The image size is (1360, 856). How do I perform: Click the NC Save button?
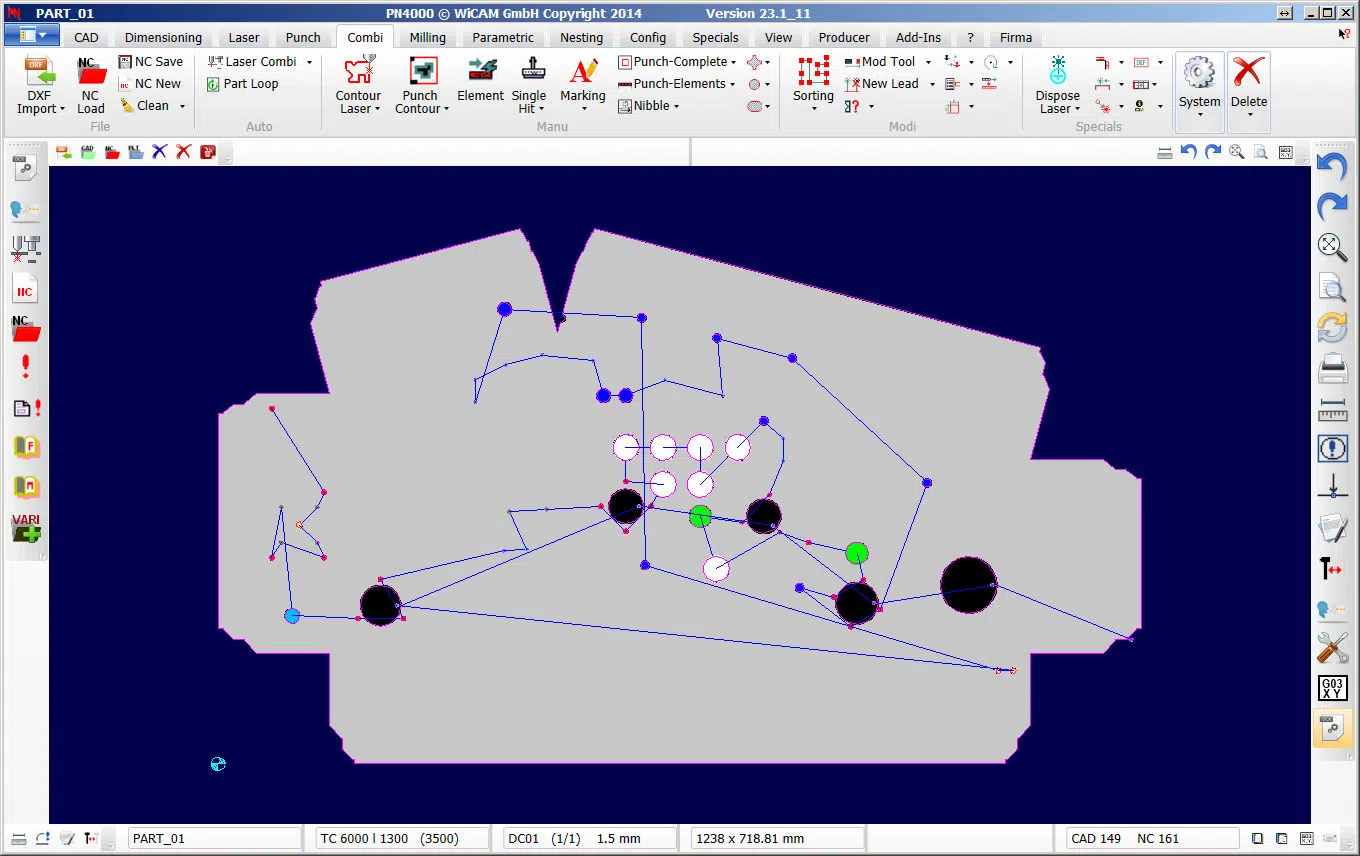151,62
